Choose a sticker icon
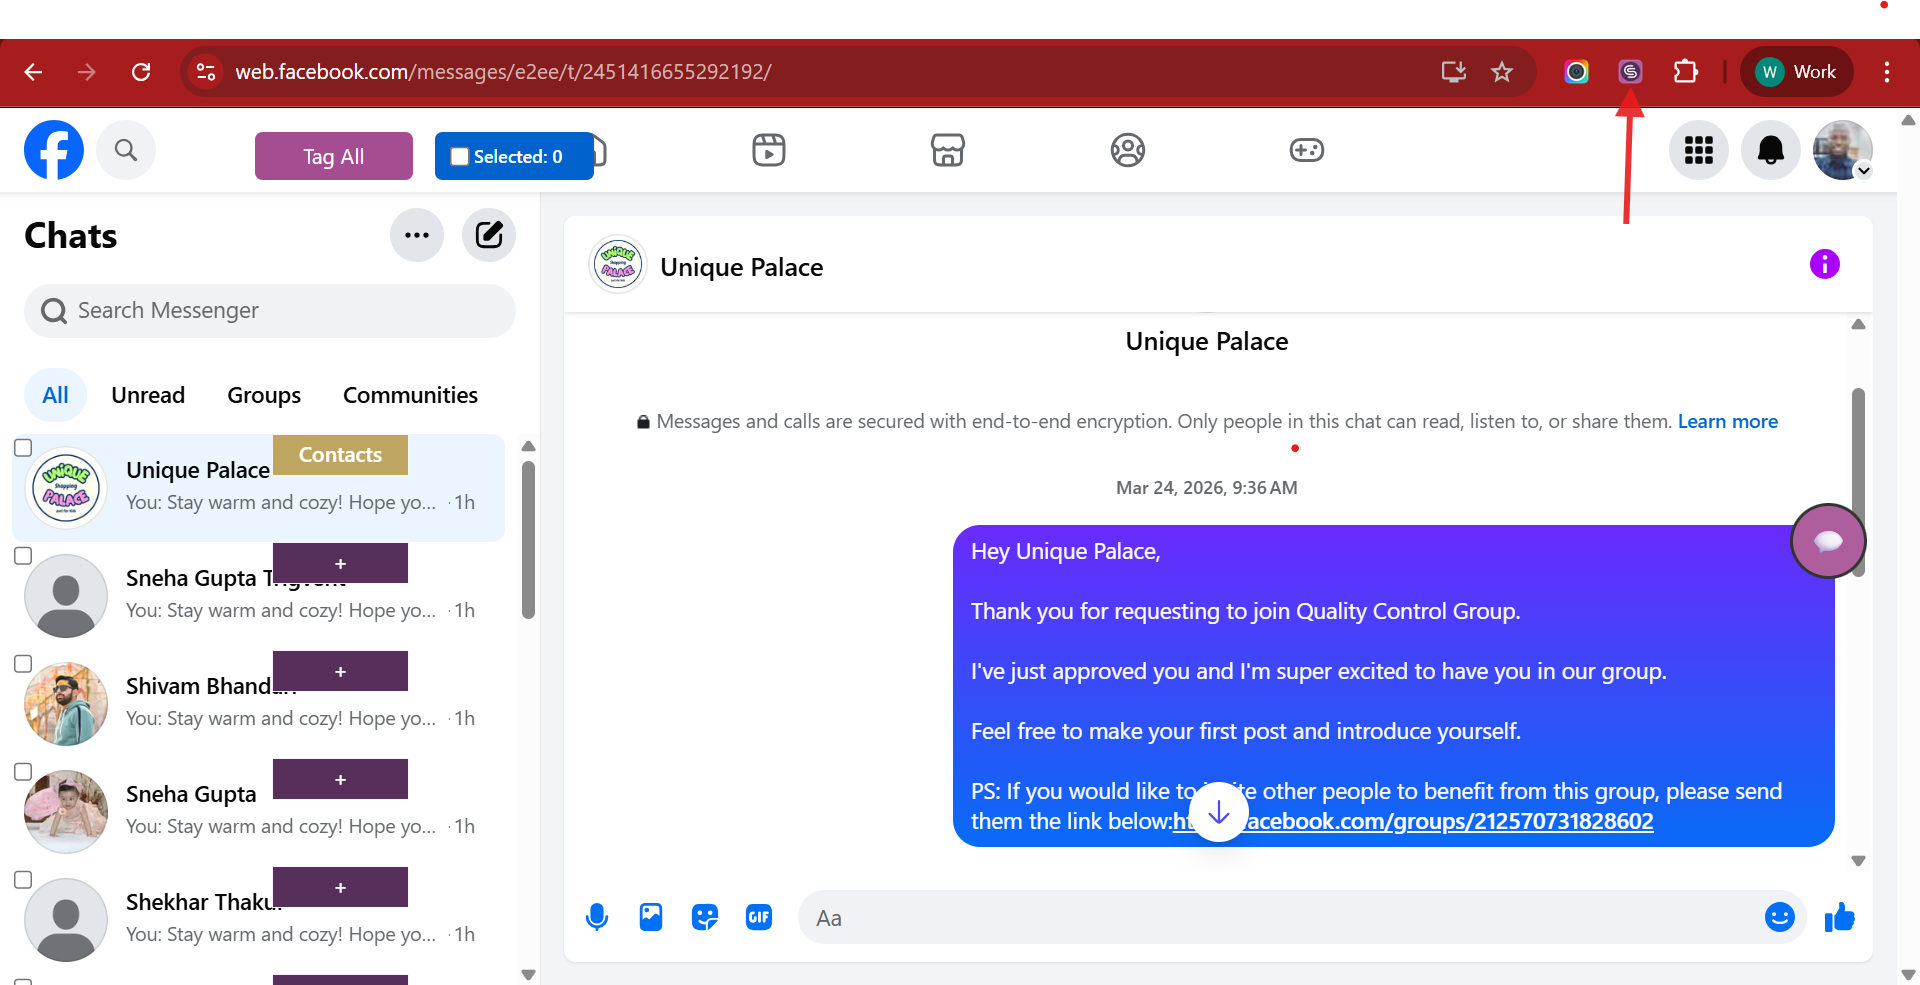The height and width of the screenshot is (985, 1920). click(705, 917)
